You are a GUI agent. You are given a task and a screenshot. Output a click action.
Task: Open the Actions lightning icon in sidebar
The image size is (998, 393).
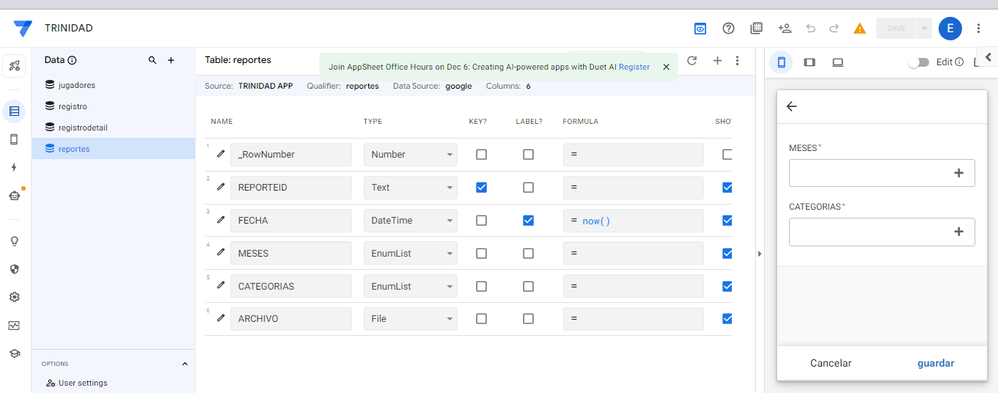(14, 167)
